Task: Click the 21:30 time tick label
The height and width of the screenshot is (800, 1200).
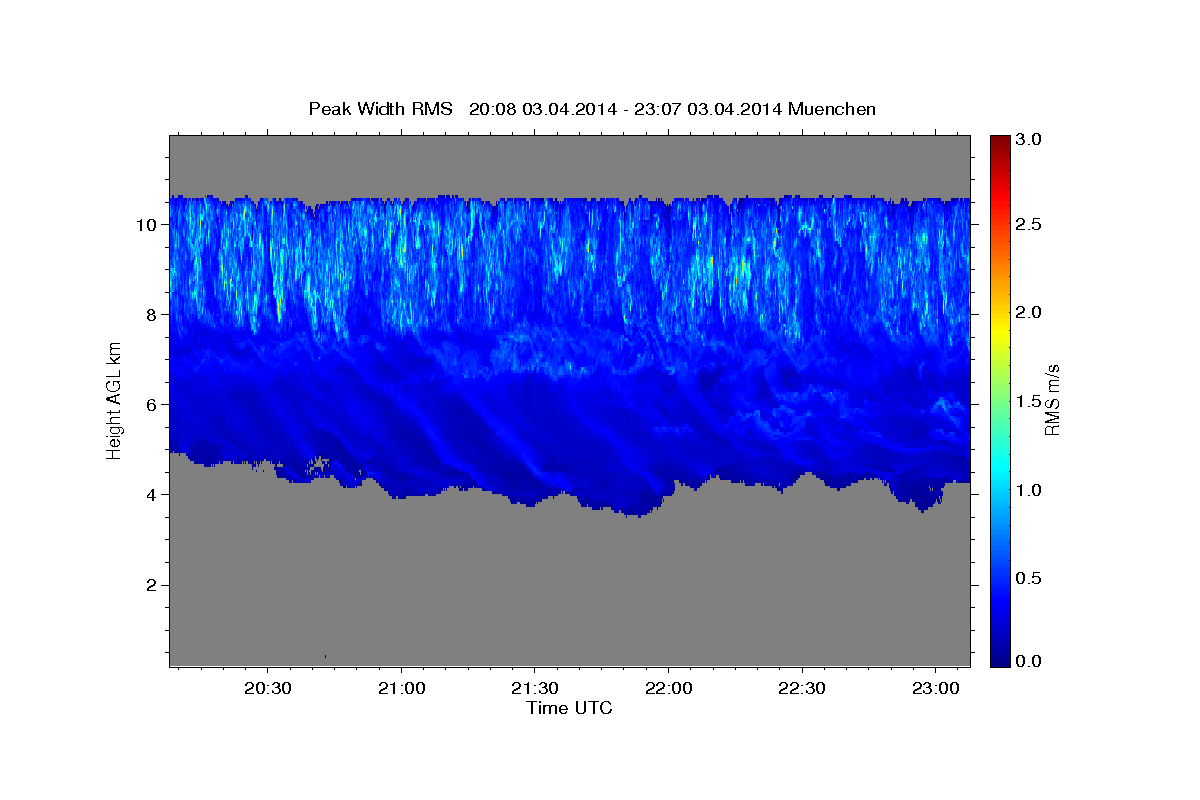Action: (x=535, y=689)
